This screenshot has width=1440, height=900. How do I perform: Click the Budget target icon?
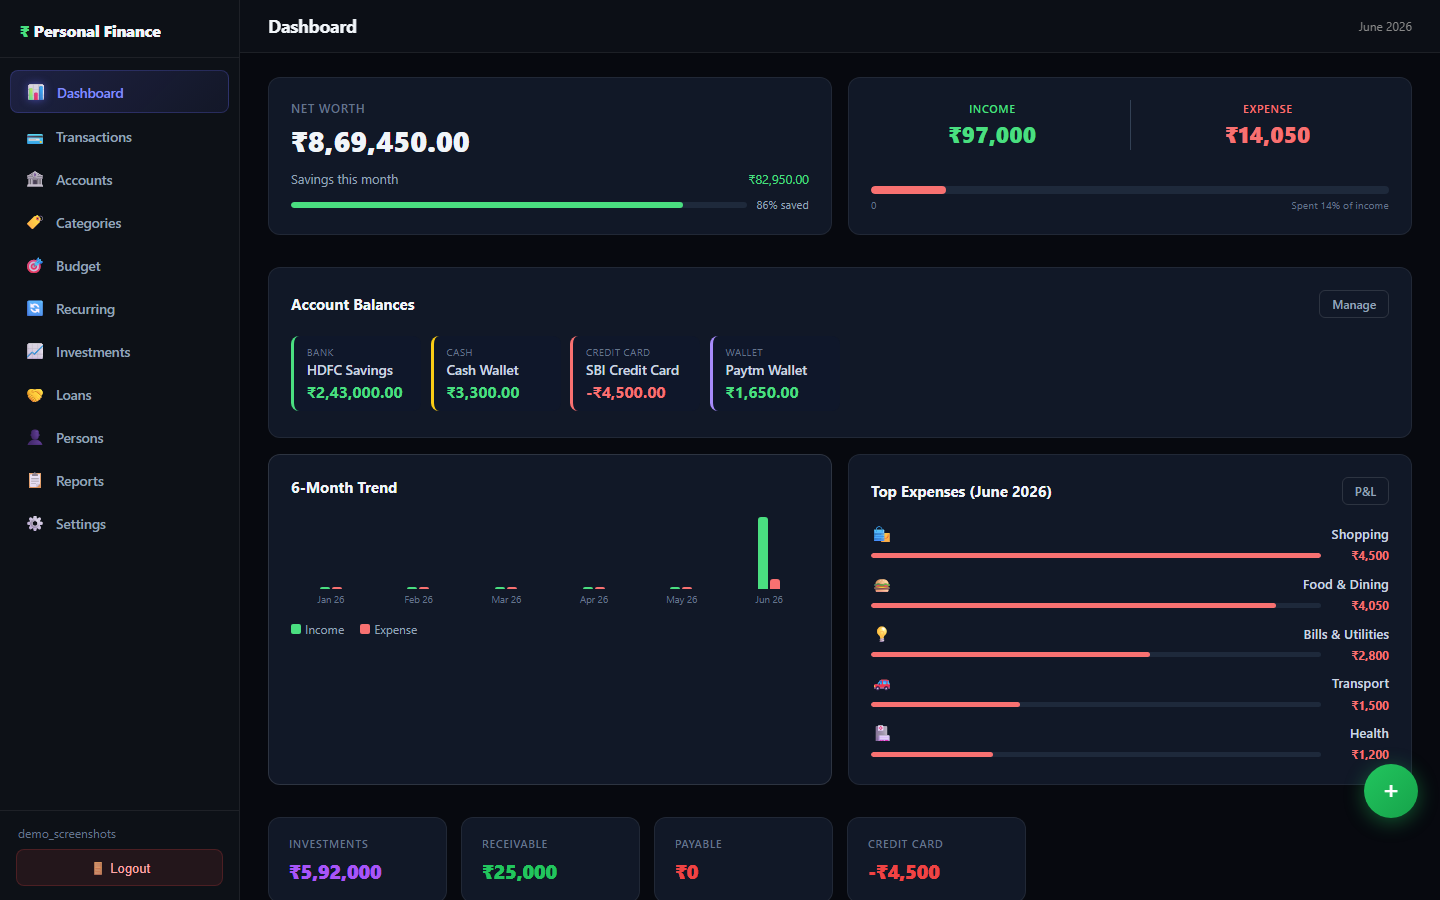pyautogui.click(x=35, y=266)
